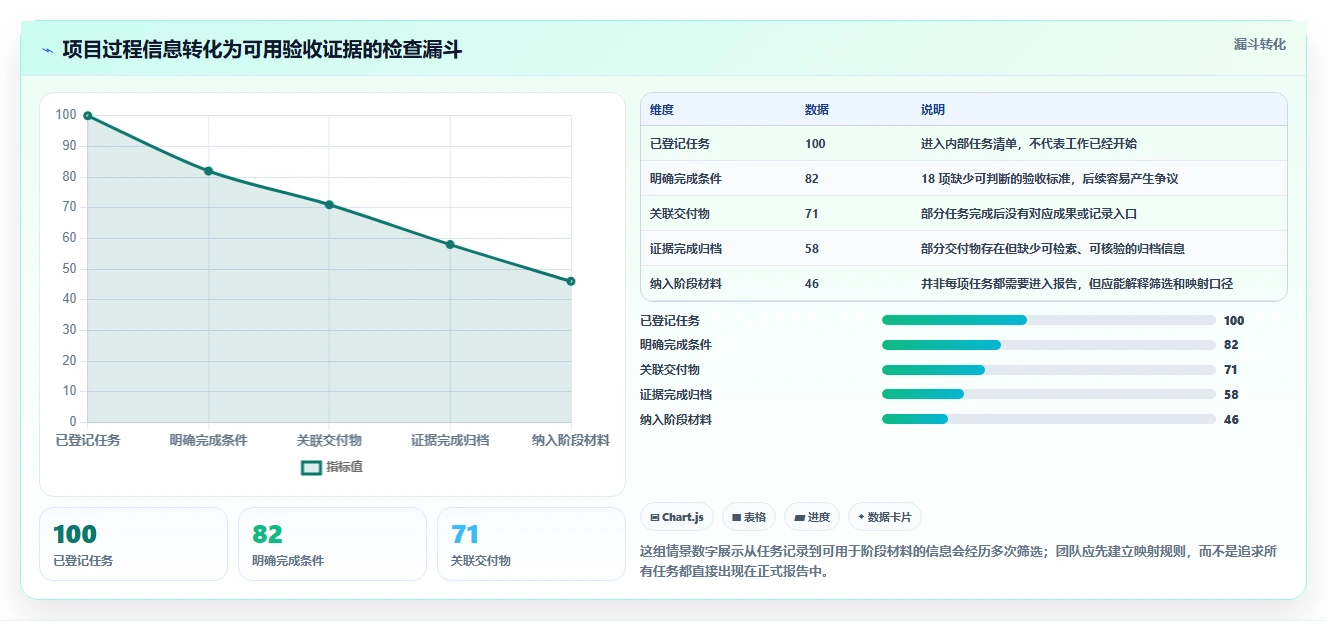Click the 明确完成条件 progress bar

1049,345
